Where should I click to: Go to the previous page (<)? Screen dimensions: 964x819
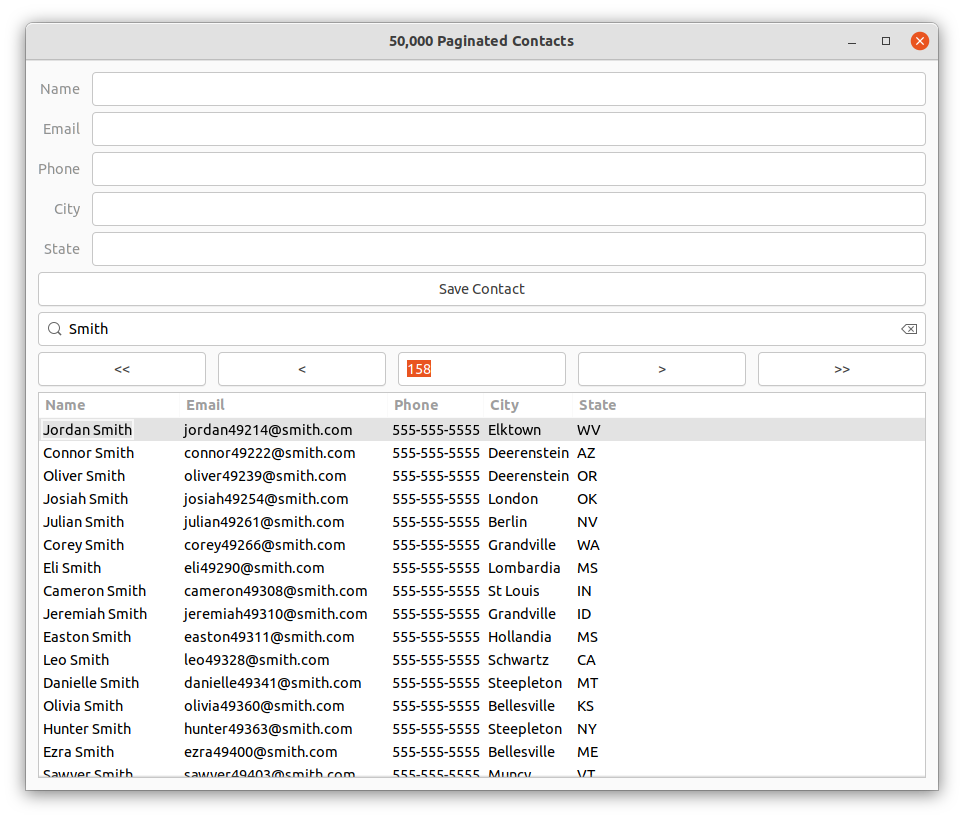point(302,369)
